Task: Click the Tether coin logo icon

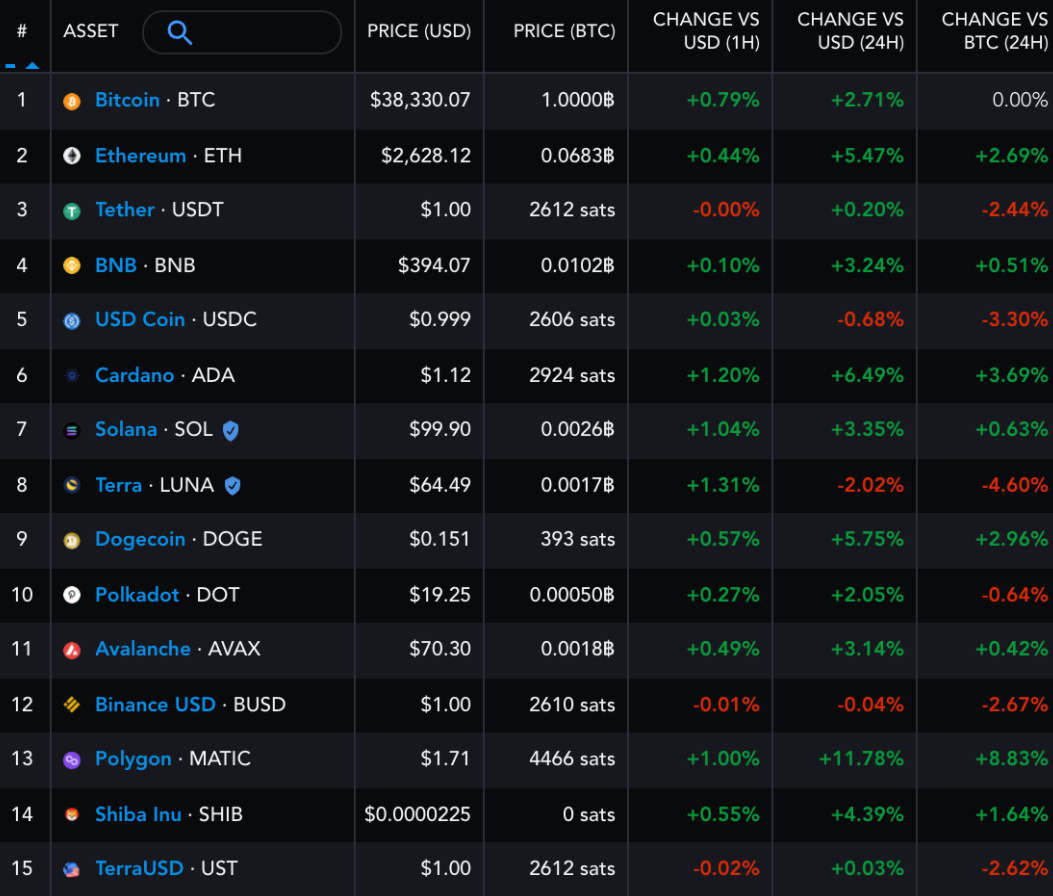Action: point(72,211)
